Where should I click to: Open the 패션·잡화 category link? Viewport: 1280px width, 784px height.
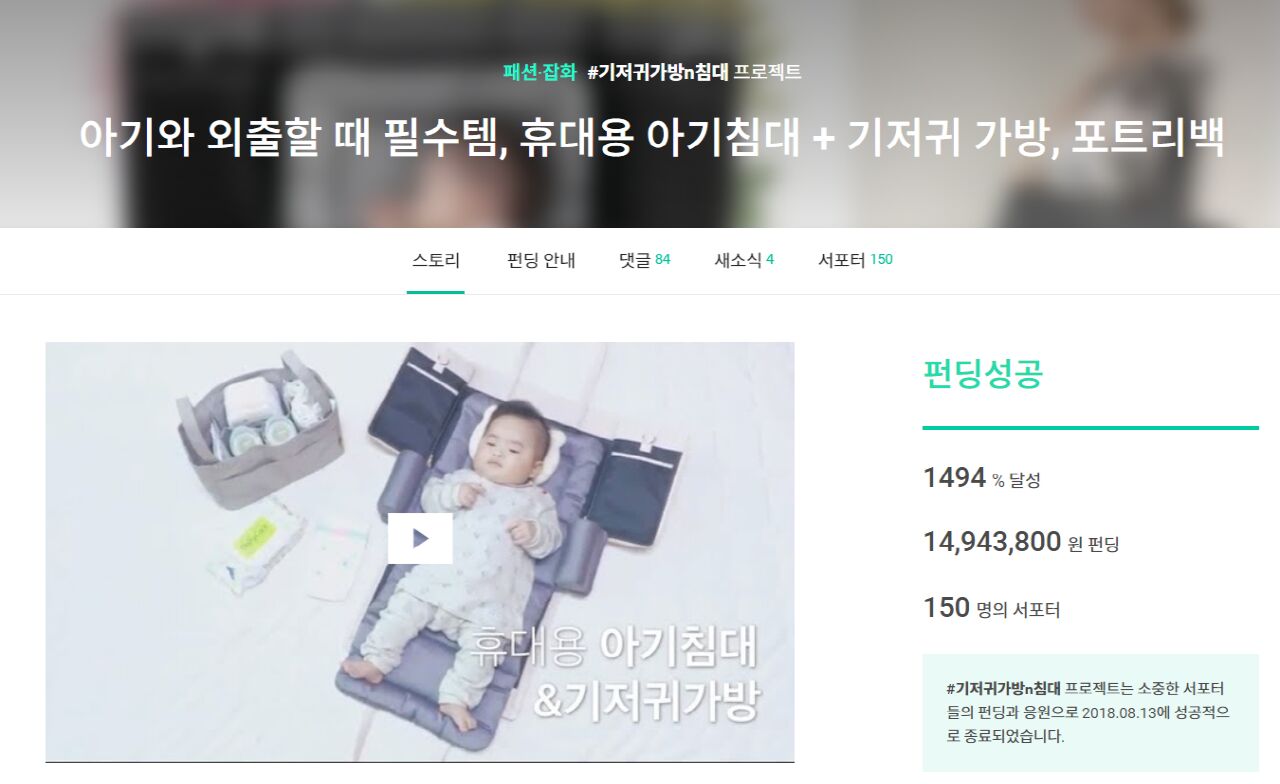pyautogui.click(x=540, y=72)
